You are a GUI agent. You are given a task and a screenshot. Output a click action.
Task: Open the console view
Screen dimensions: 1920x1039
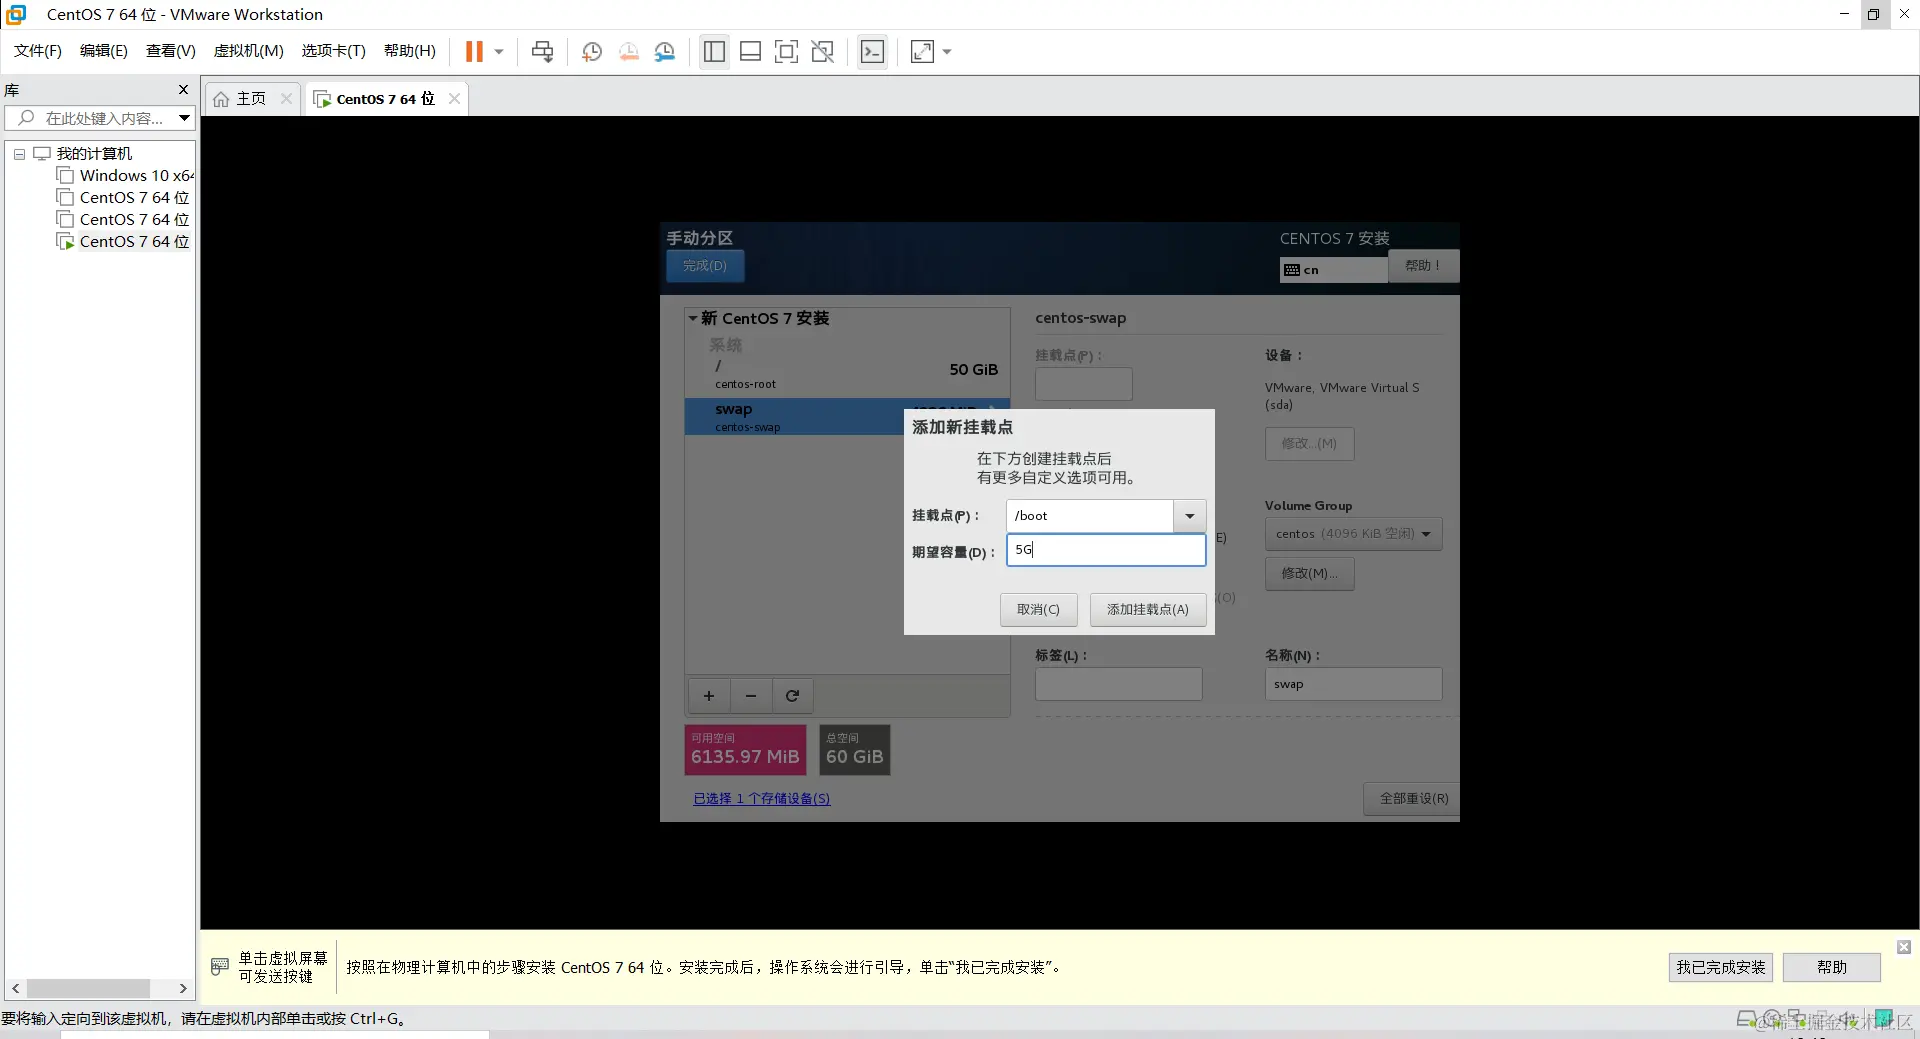tap(872, 51)
